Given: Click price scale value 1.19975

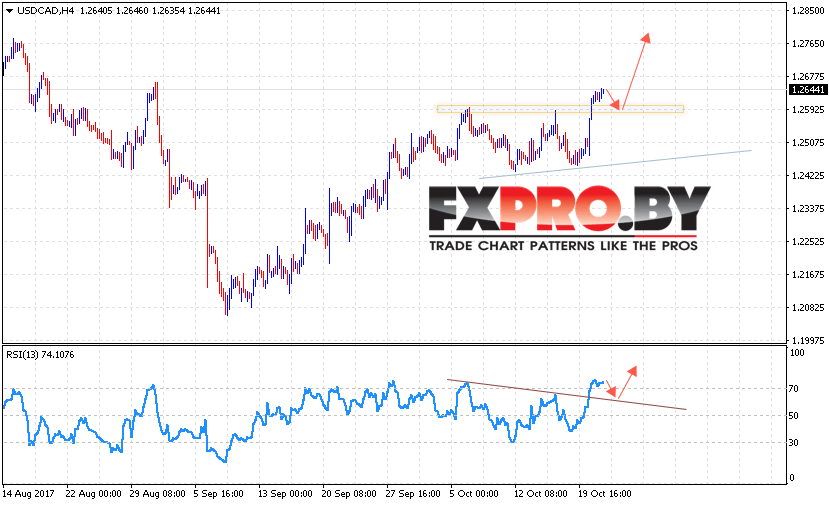Looking at the screenshot, I should click(x=808, y=340).
